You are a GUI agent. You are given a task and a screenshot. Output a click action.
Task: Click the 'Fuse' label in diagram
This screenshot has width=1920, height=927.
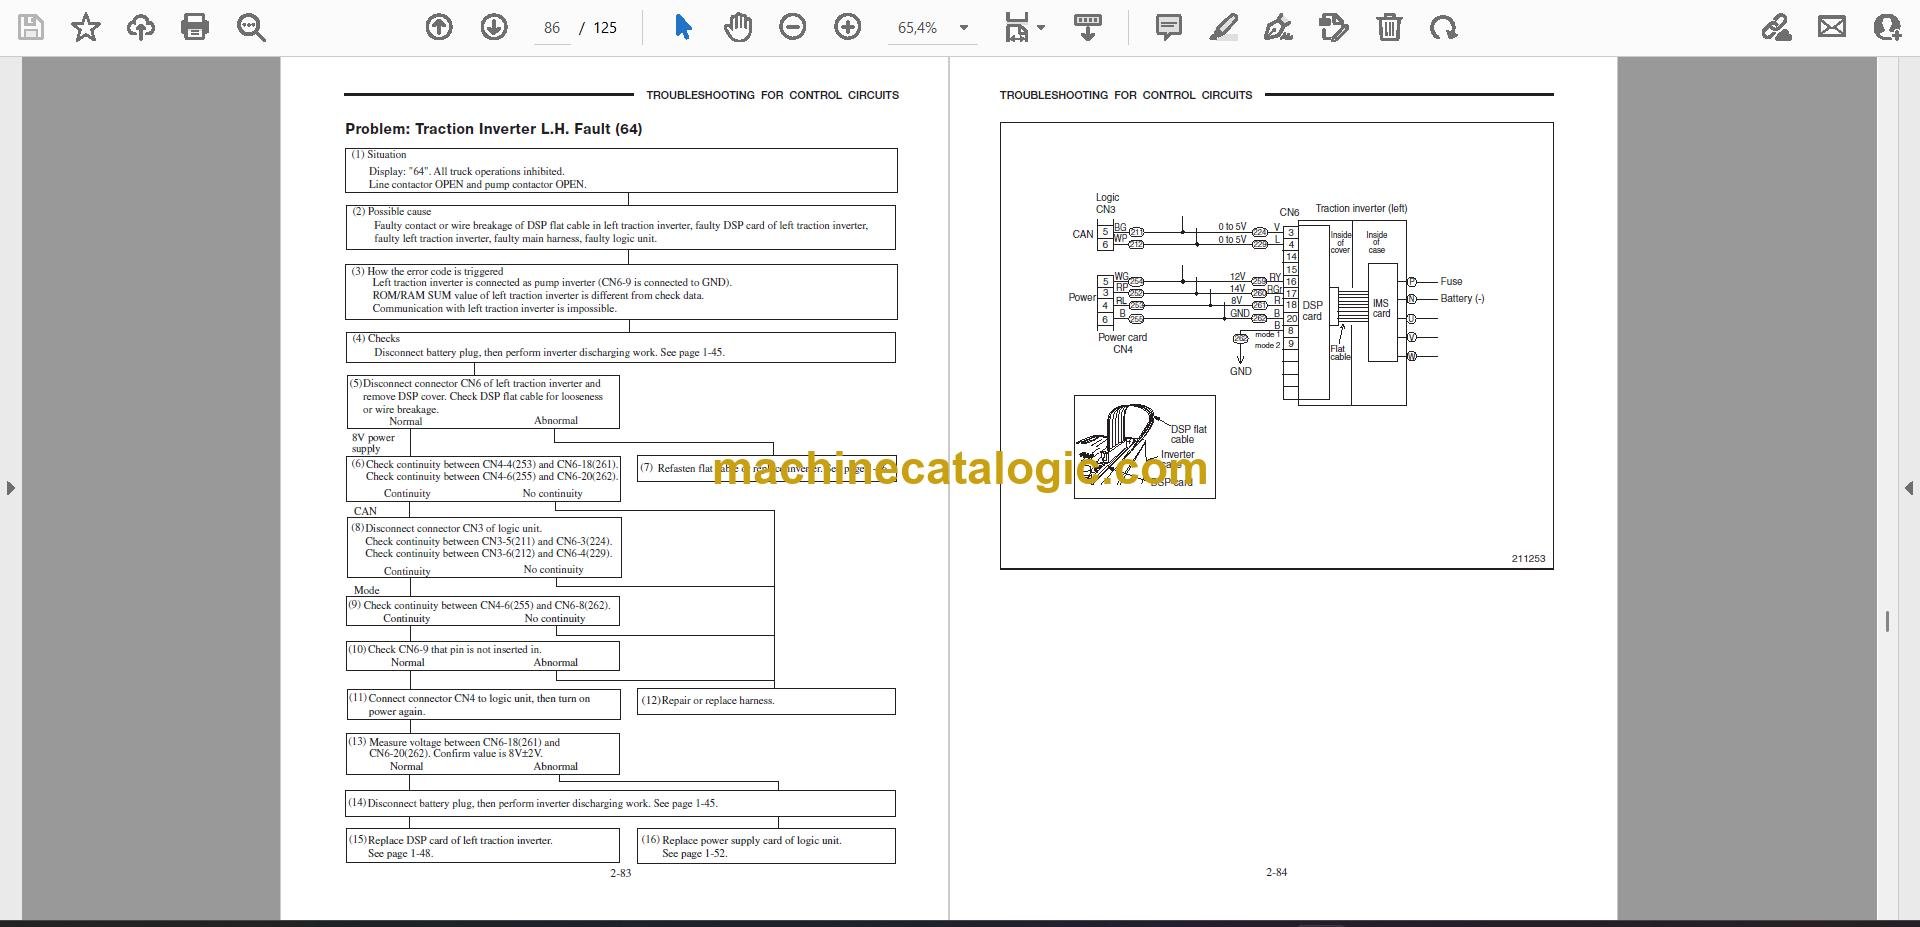[1451, 282]
